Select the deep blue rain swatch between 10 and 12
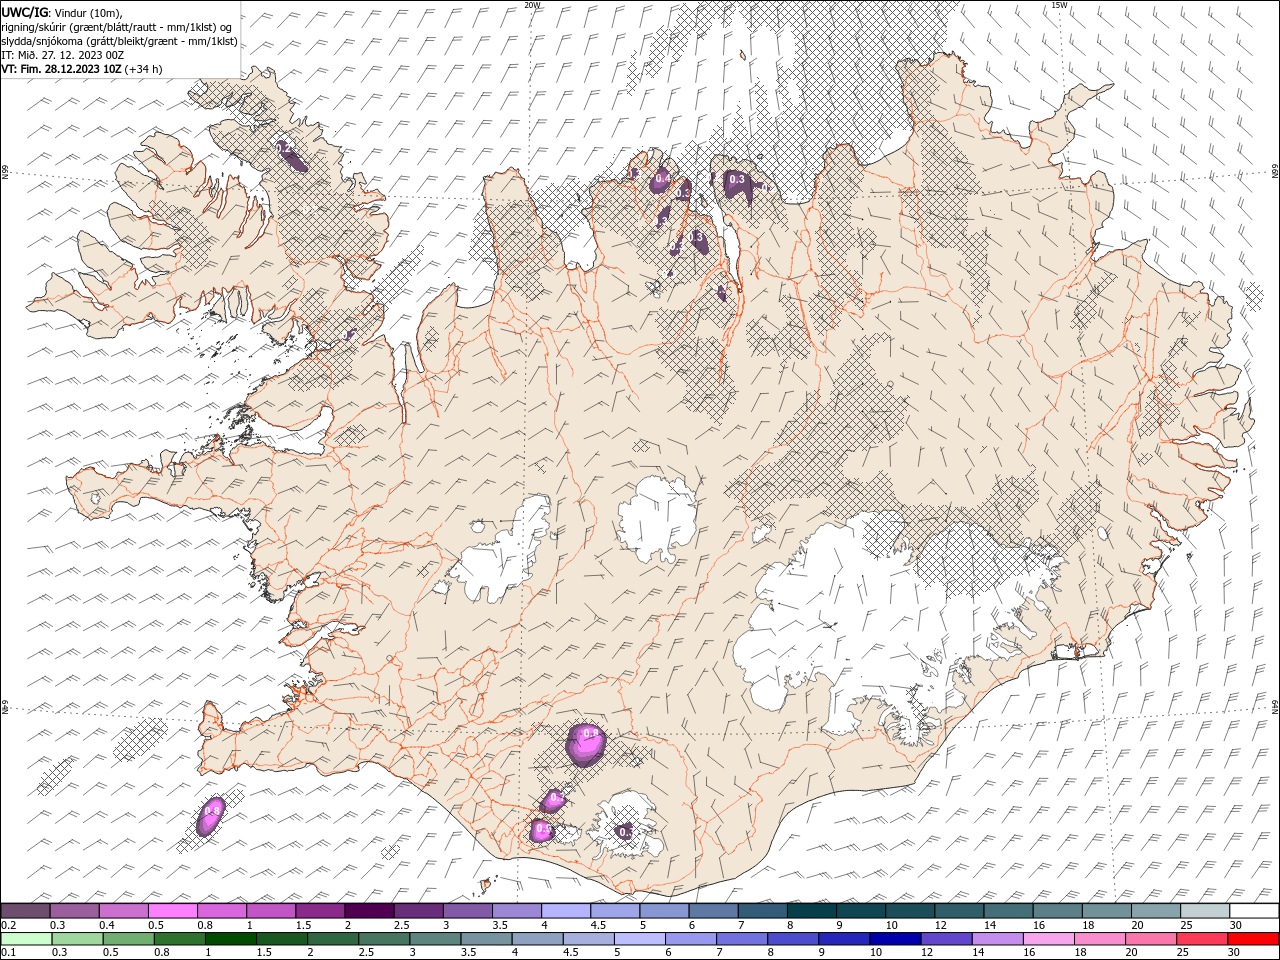 tap(896, 939)
